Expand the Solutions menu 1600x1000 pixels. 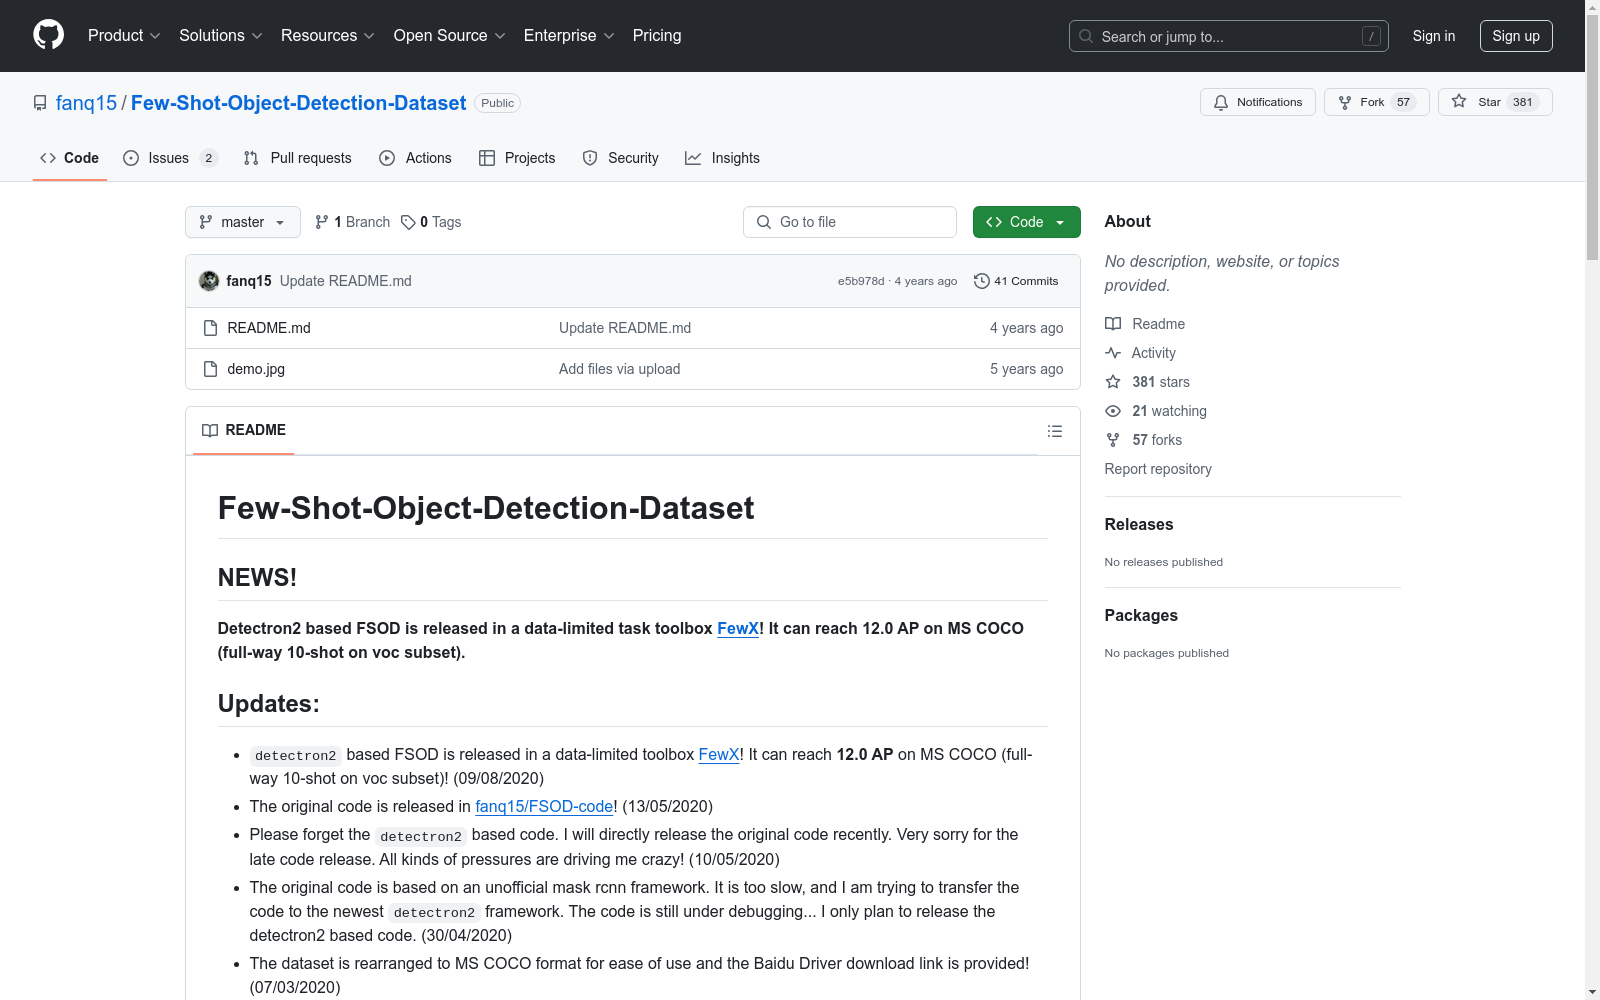tap(221, 36)
